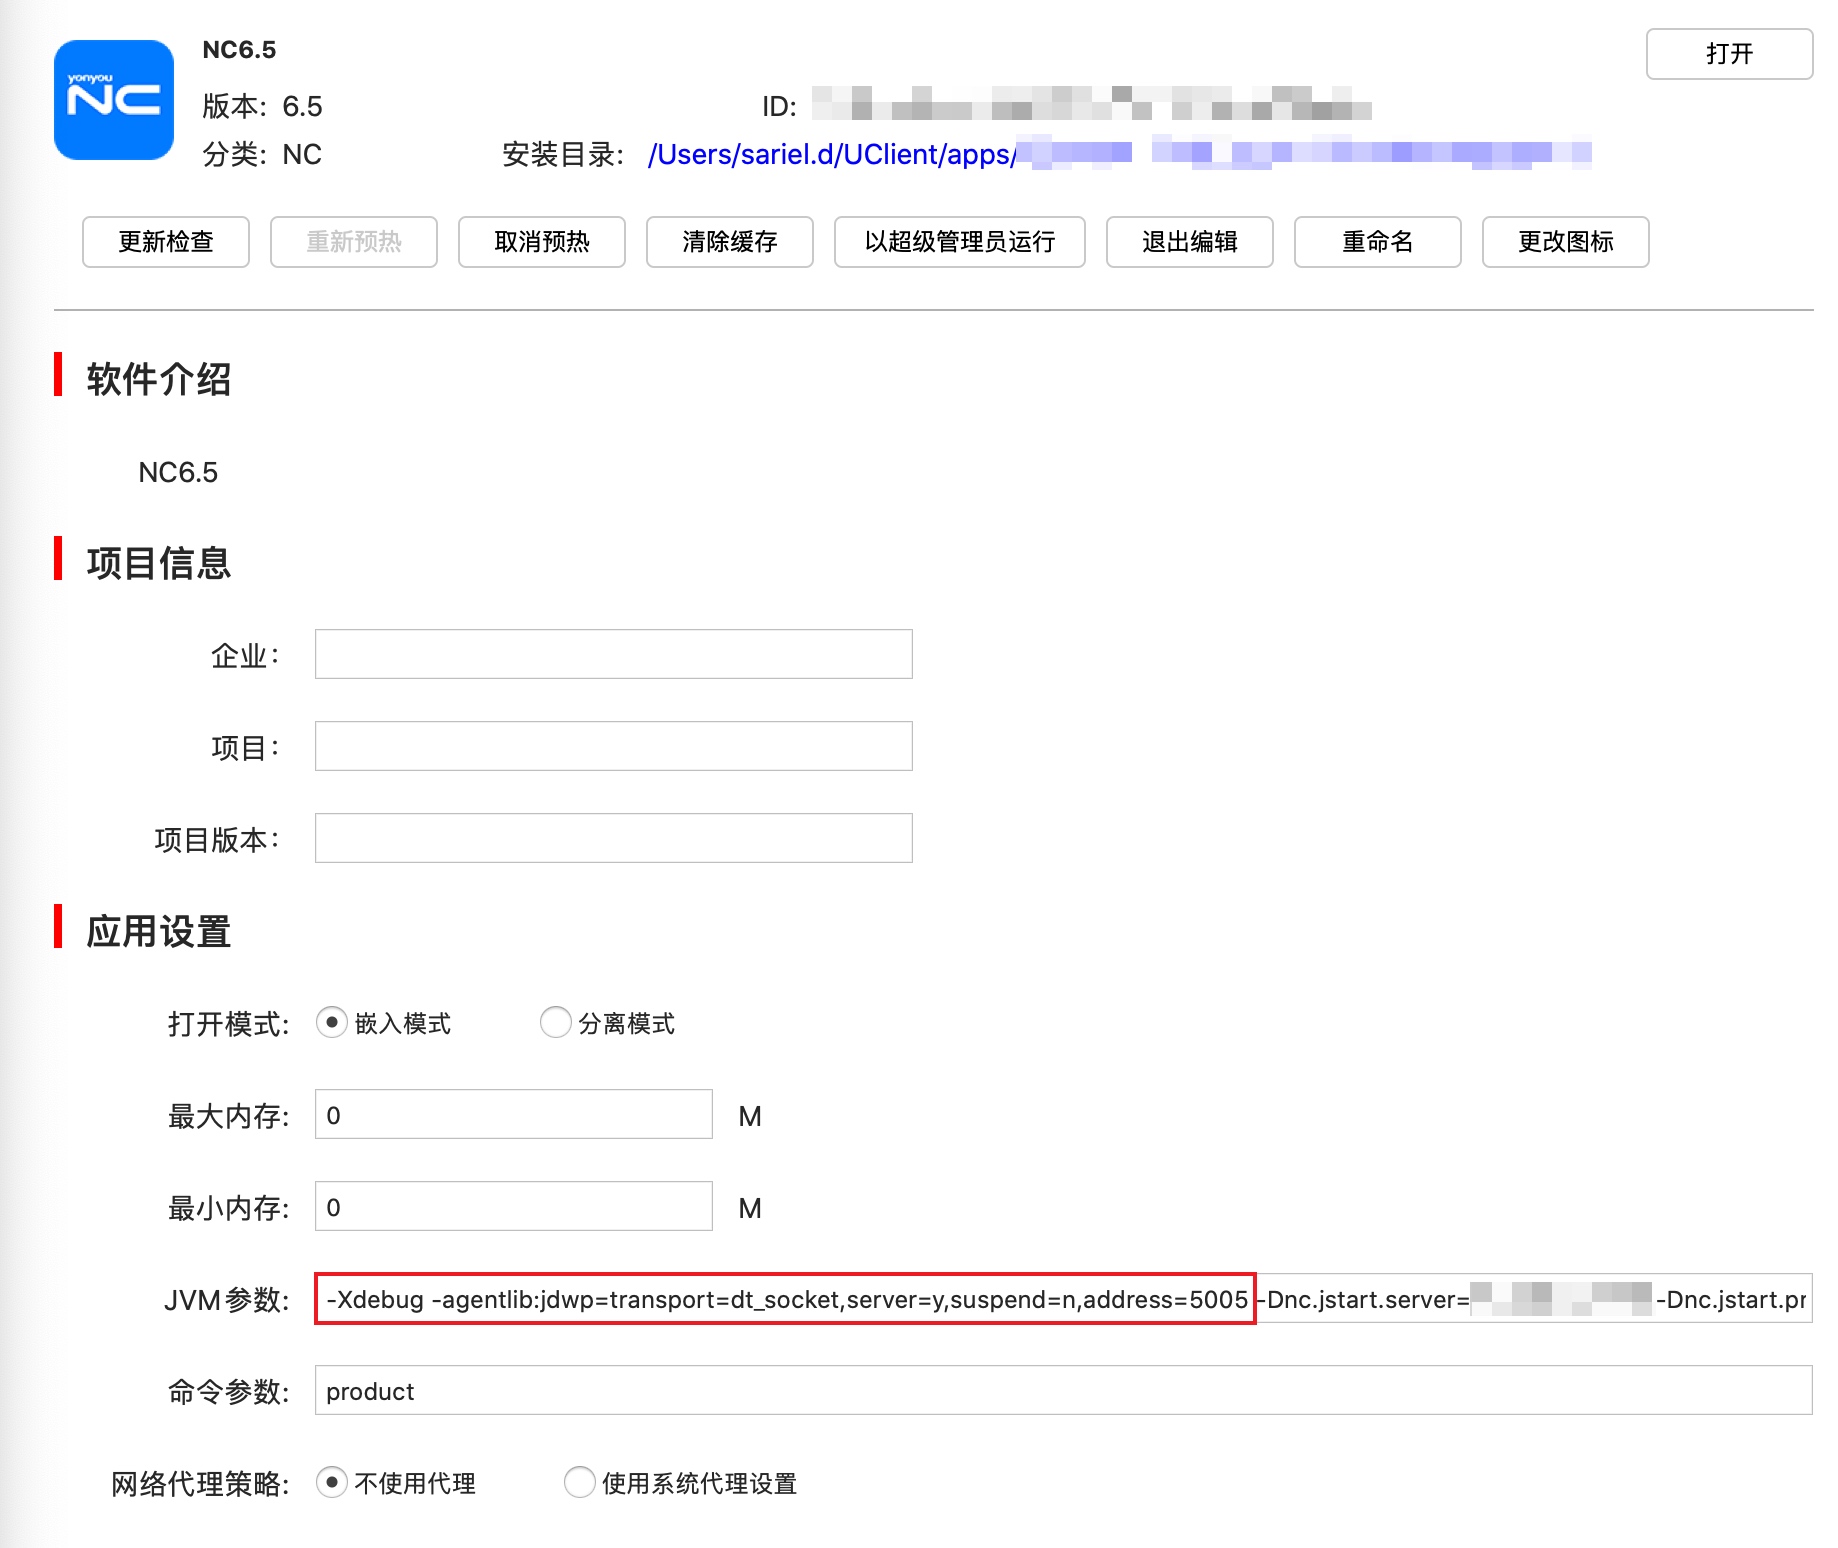
Task: Click 清除缓存 to clear cache
Action: click(x=730, y=242)
